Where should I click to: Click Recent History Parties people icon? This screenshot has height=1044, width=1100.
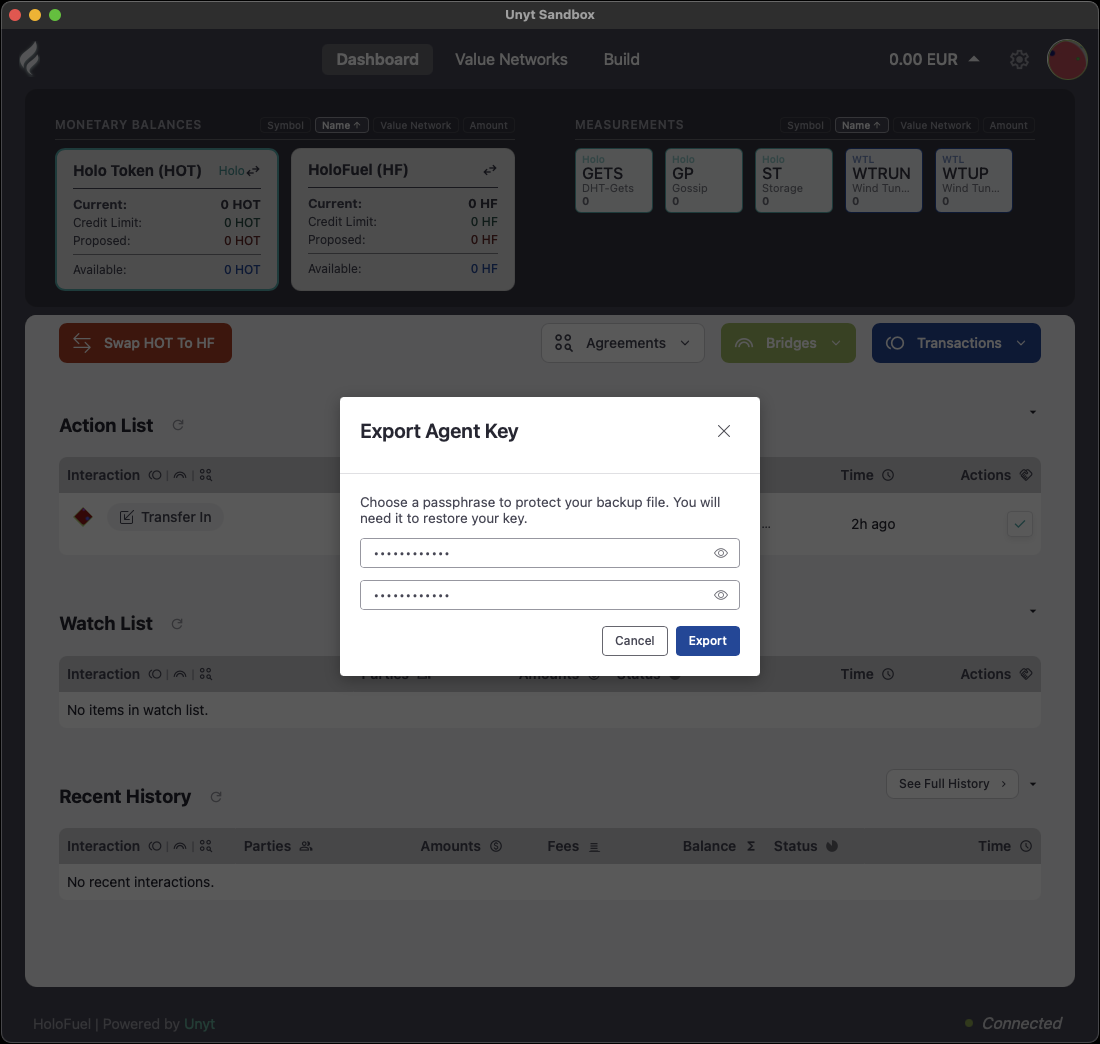[x=306, y=846]
